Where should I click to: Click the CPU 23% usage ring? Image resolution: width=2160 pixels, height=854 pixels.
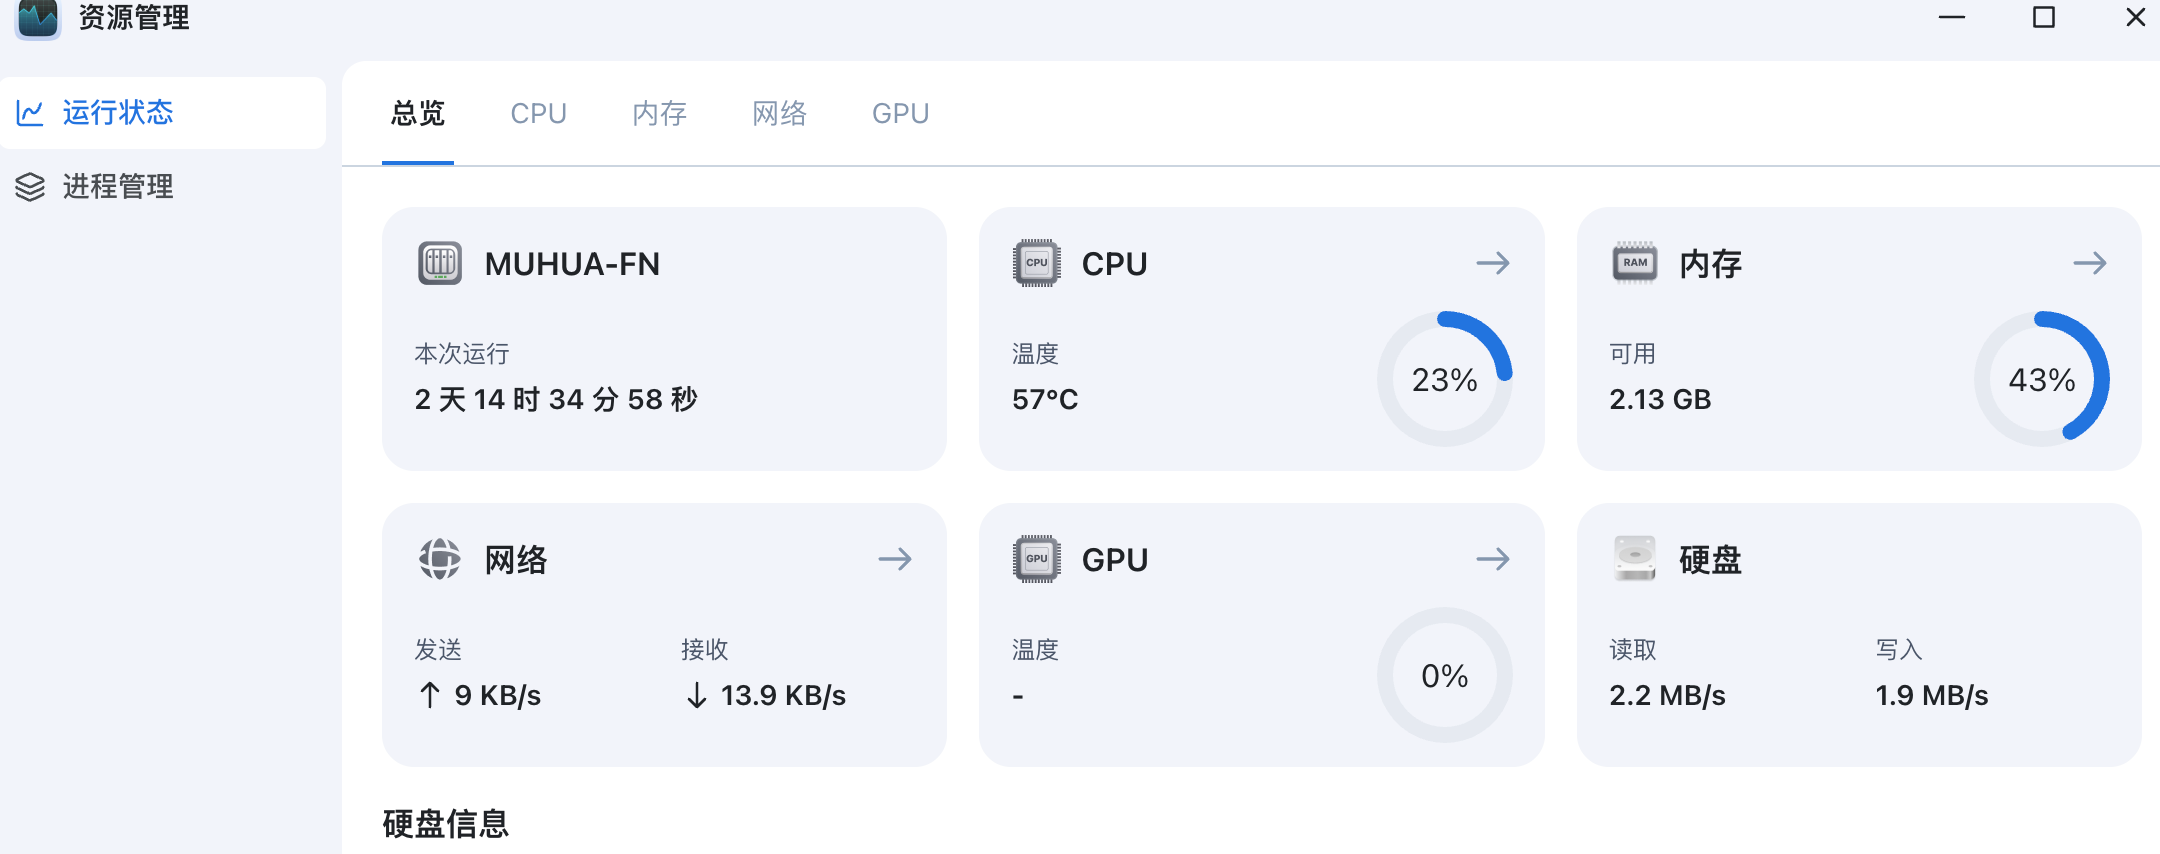(x=1444, y=380)
